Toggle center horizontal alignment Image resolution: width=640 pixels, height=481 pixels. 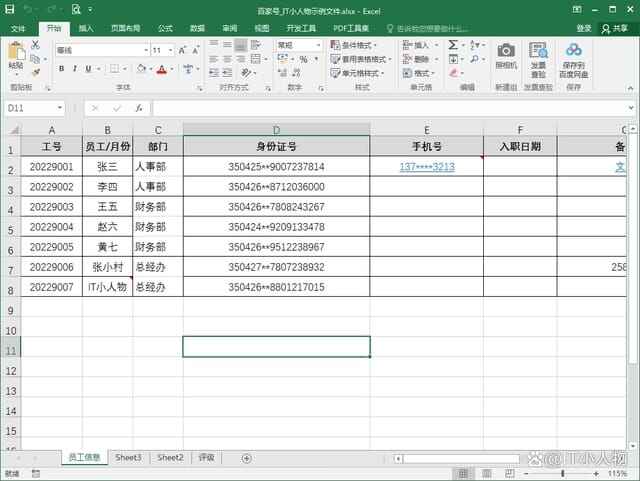click(x=227, y=59)
